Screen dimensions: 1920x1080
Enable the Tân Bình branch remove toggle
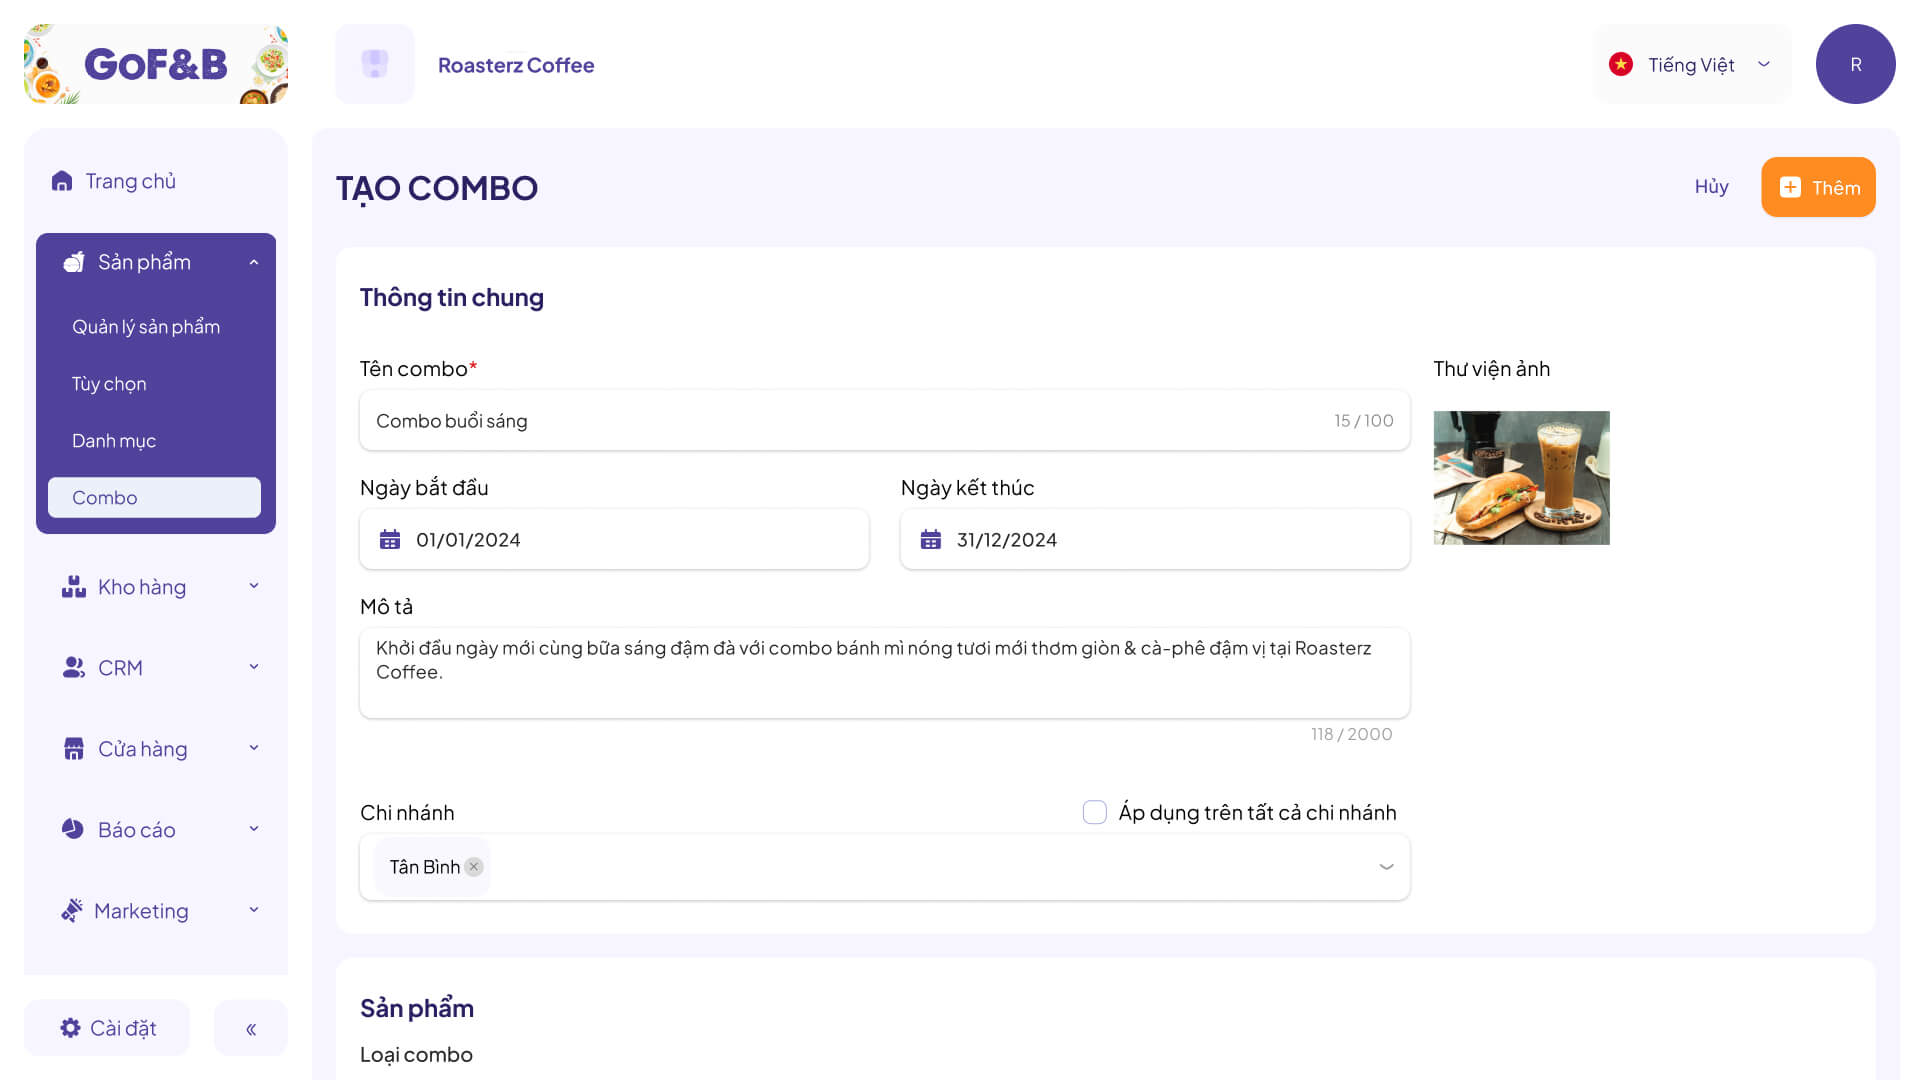pyautogui.click(x=475, y=866)
